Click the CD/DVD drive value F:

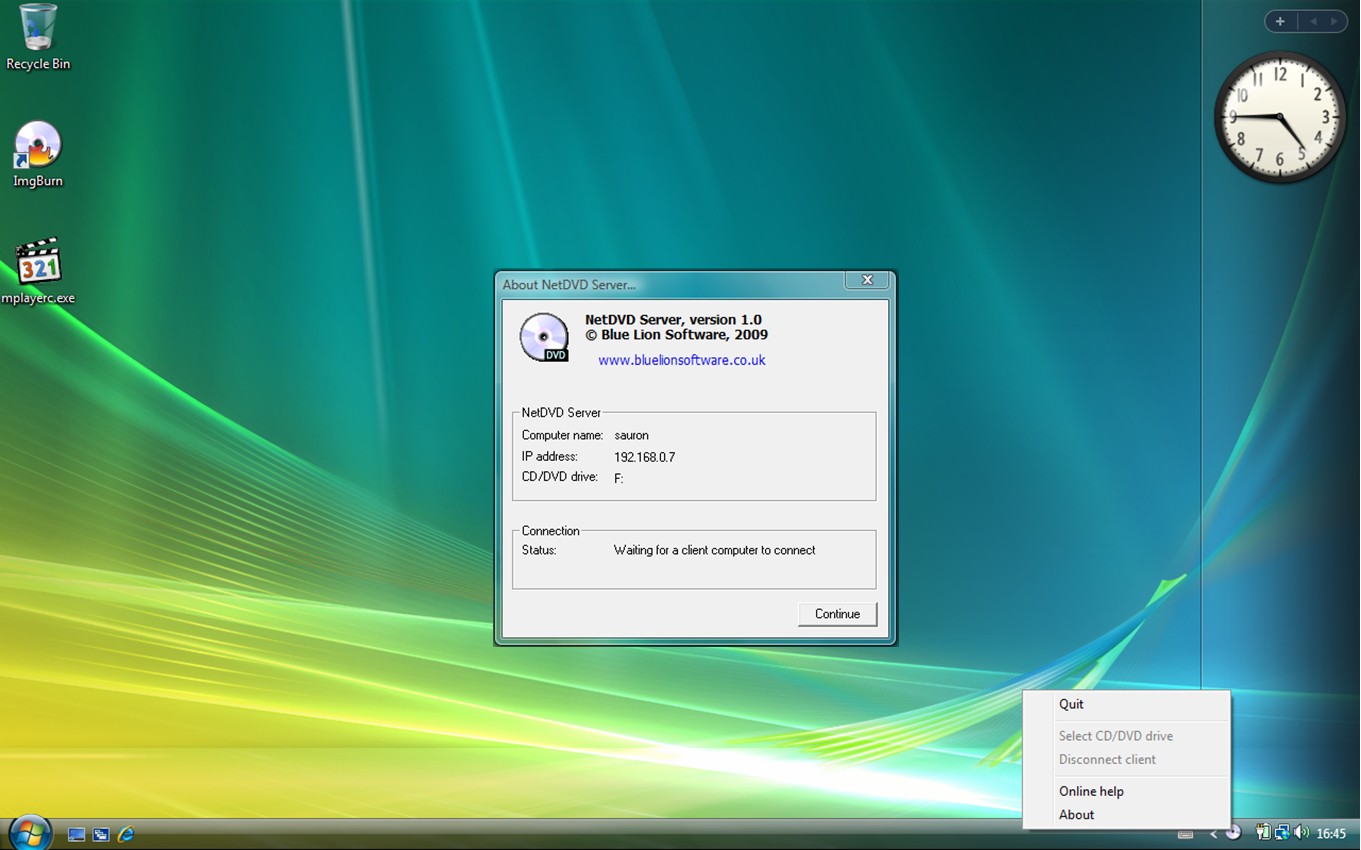coord(619,478)
